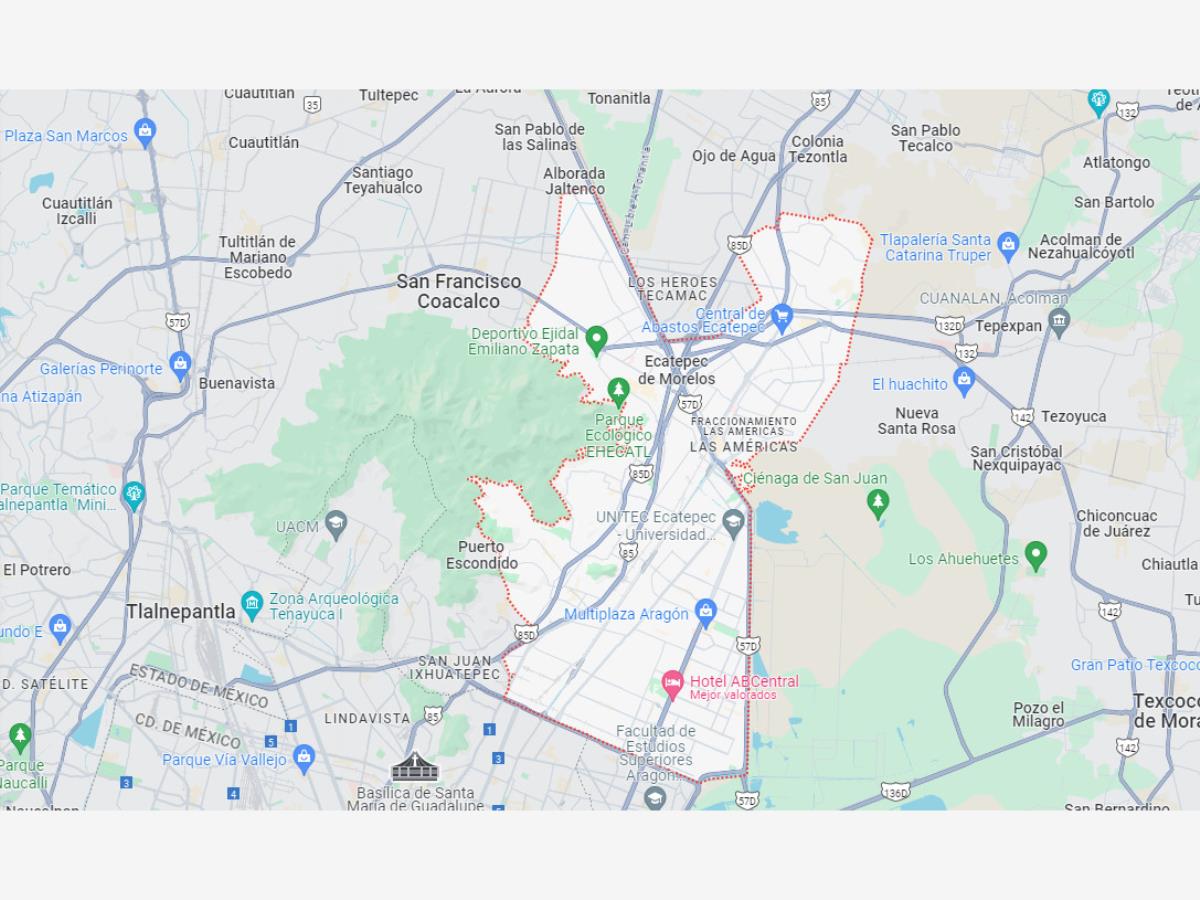Click the Colonia Tezontla label
1200x900 pixels.
(818, 149)
